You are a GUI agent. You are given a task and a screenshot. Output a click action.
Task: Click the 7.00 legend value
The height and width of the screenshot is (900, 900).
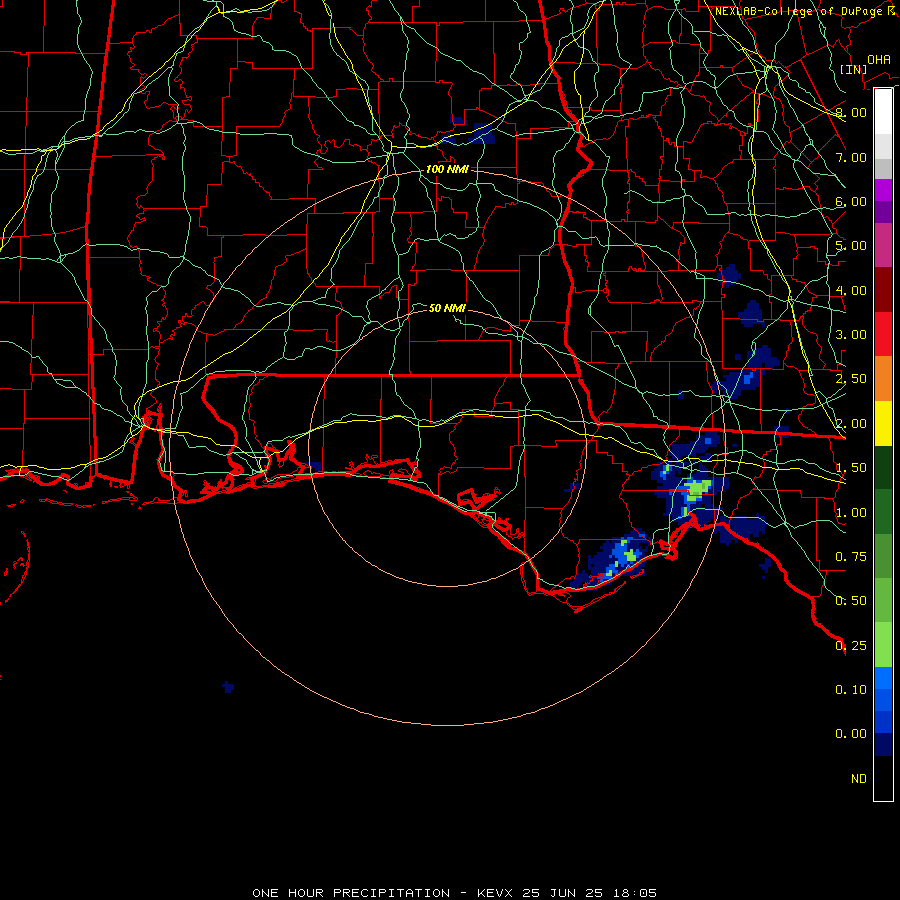851,157
